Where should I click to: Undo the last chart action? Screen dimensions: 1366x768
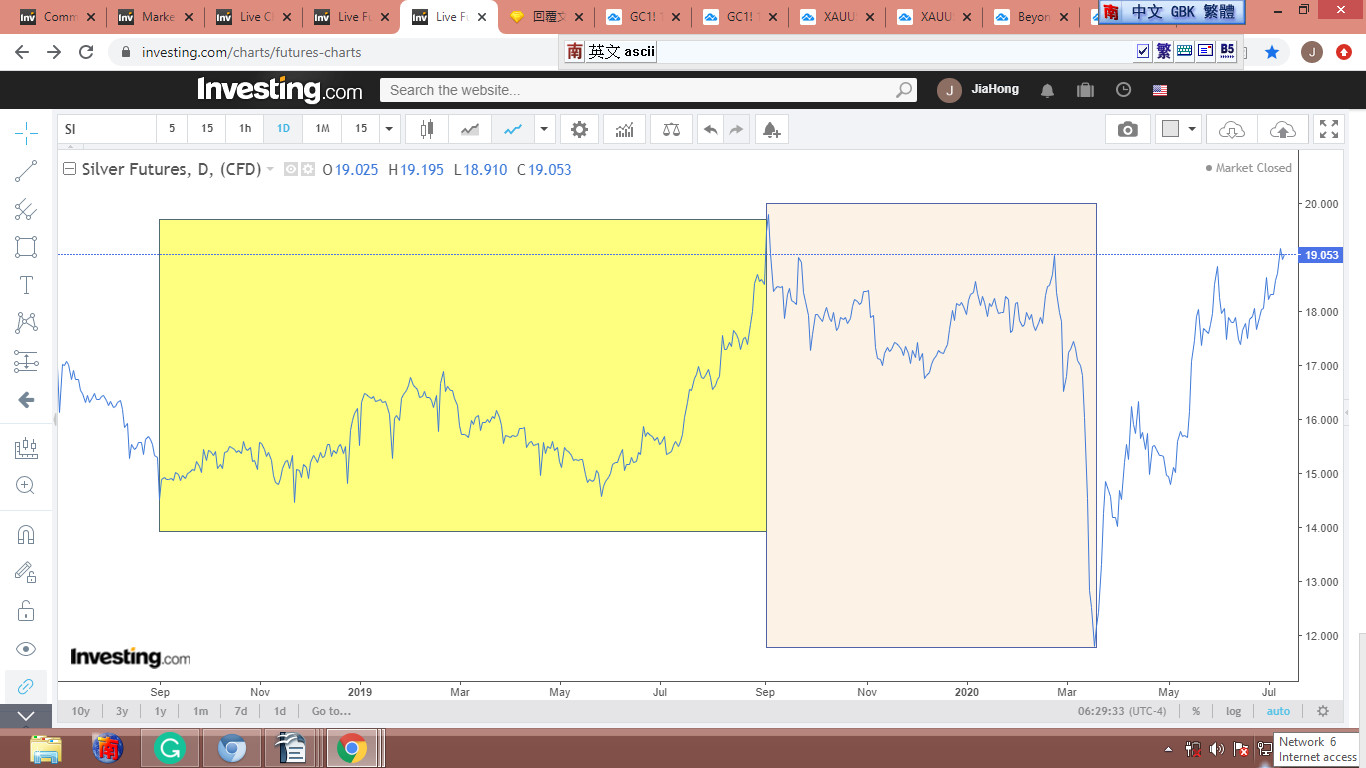pos(710,129)
